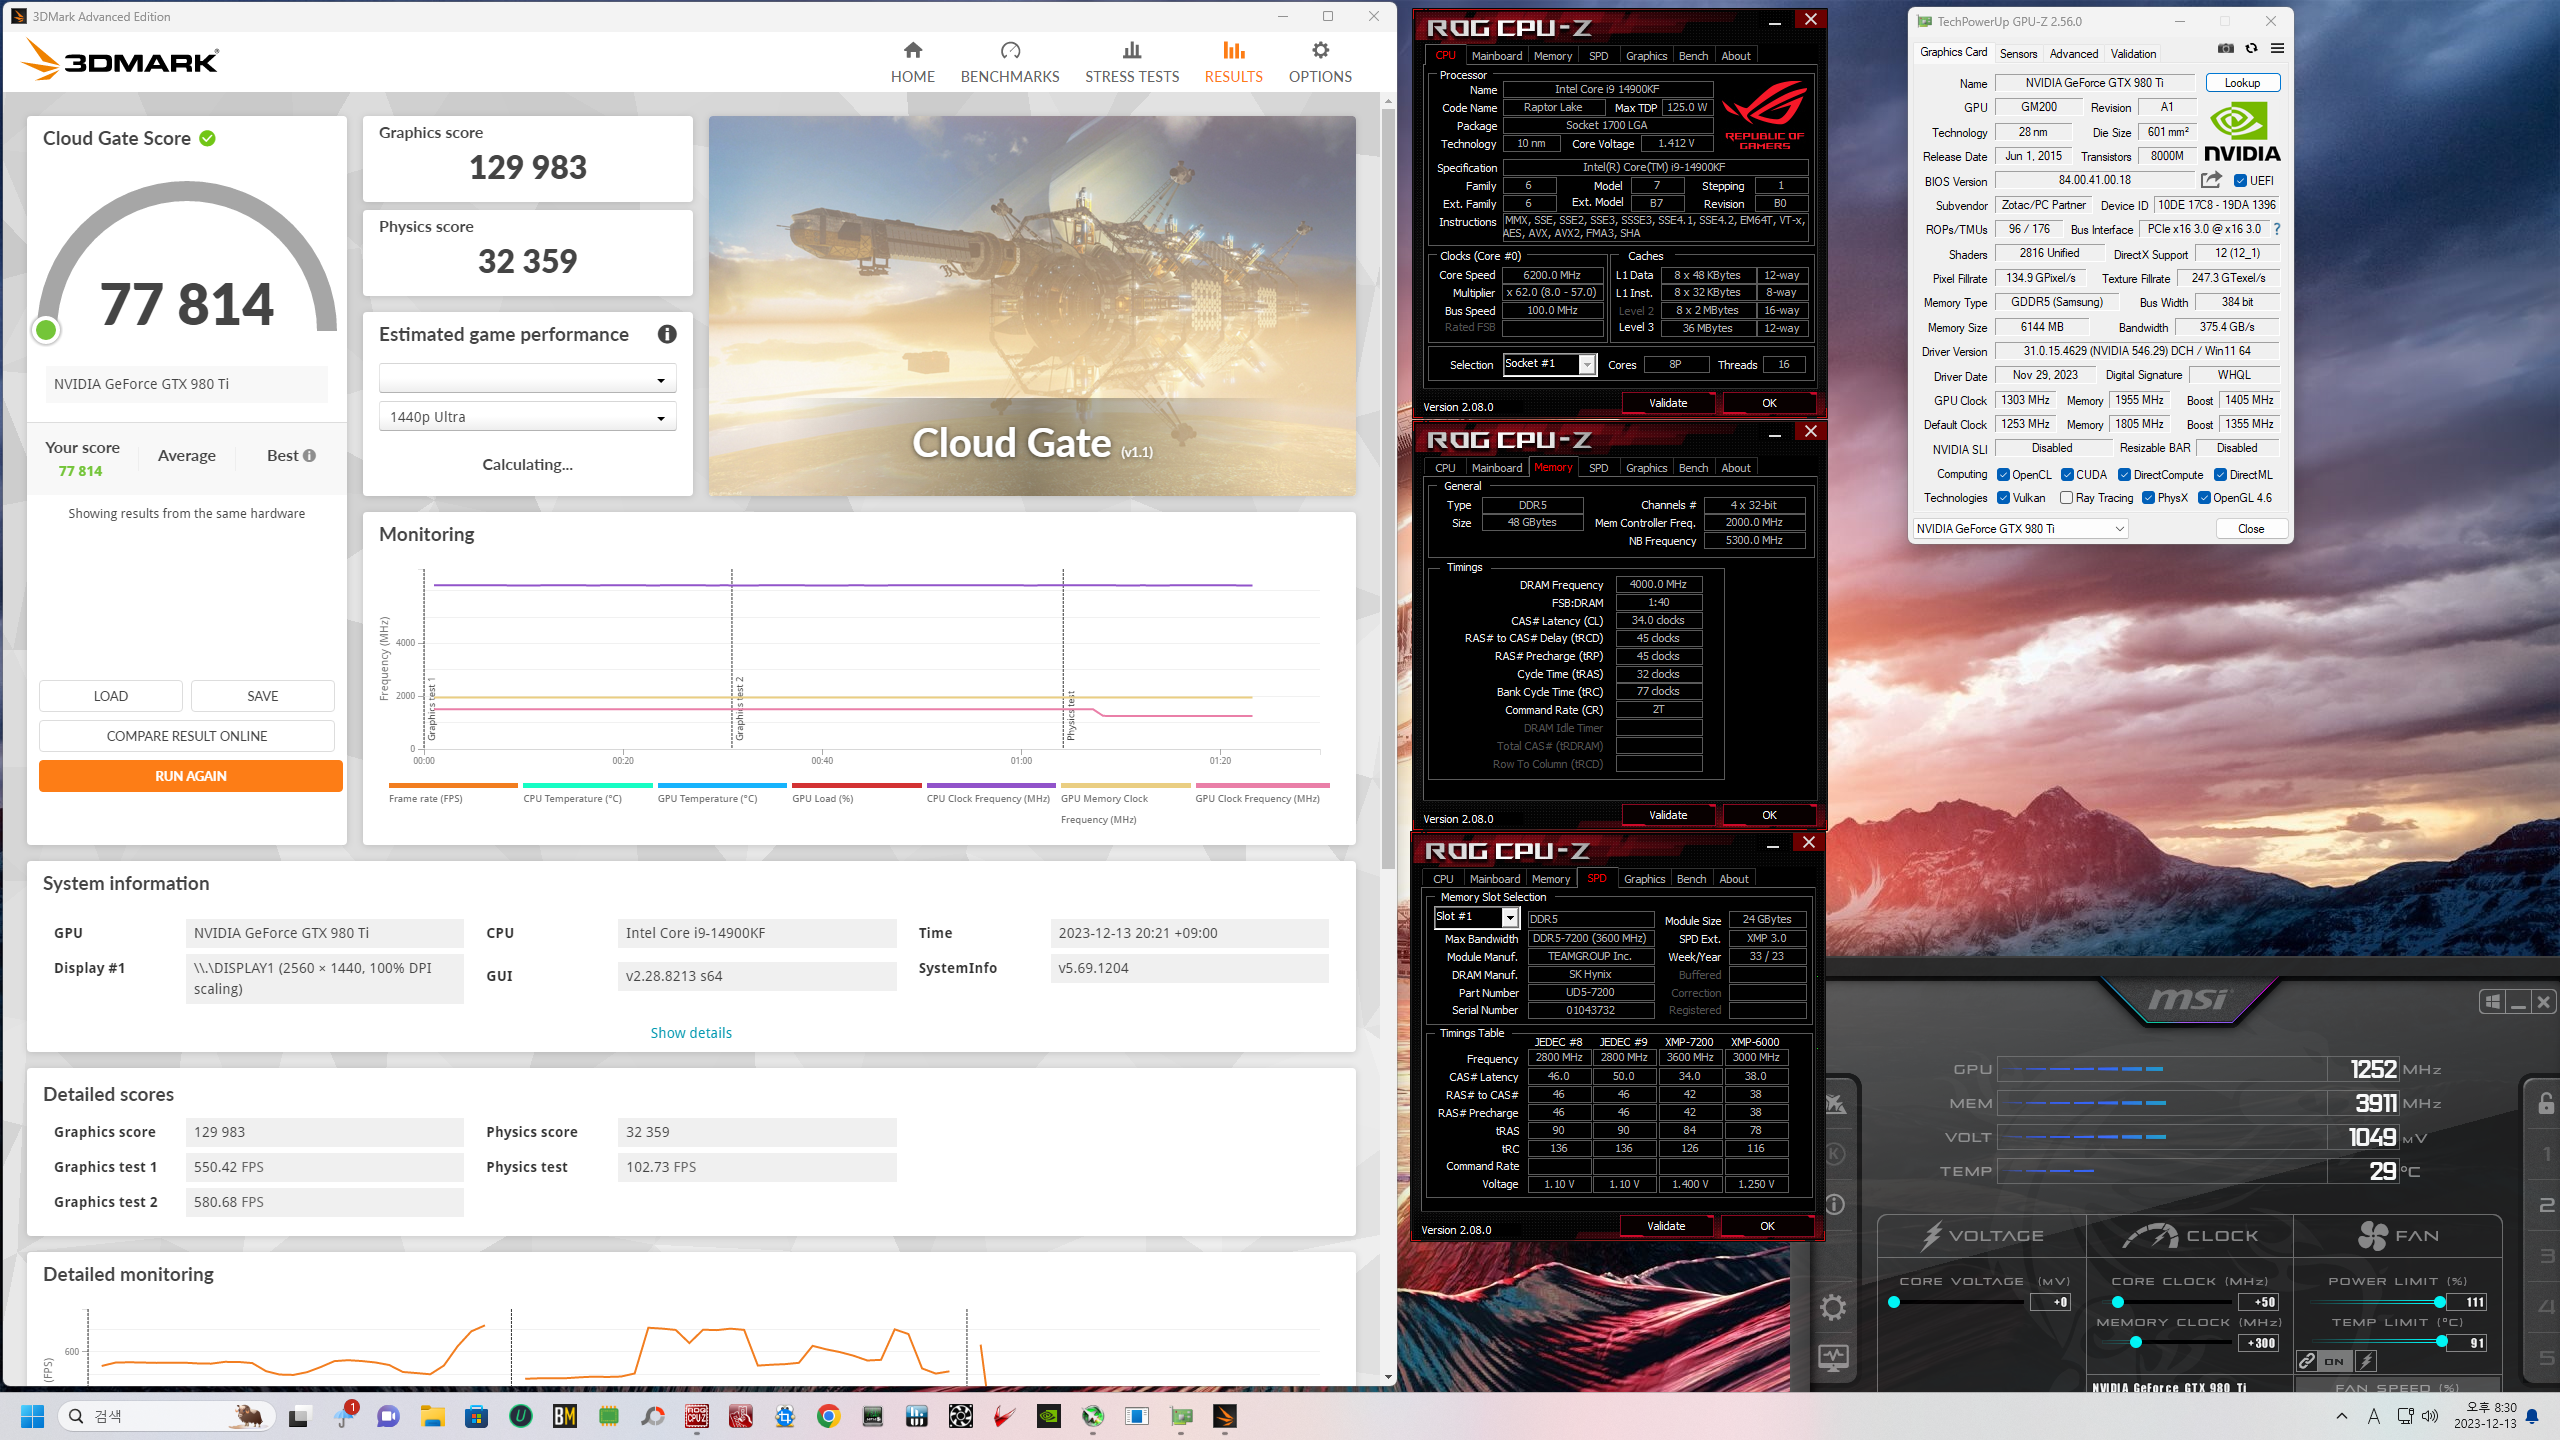
Task: Click the Afterburner startup Windows icon
Action: (2492, 1001)
